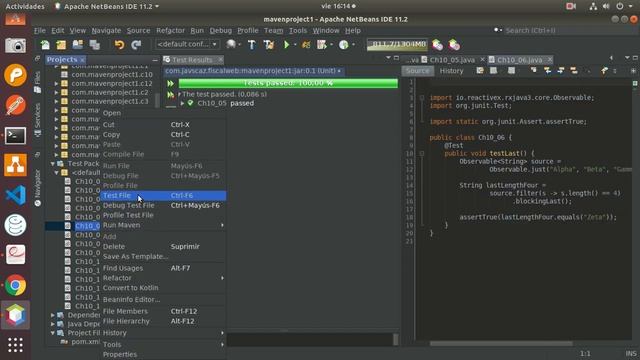Click clock showing vie 16:14
This screenshot has width=640, height=360.
tap(338, 7)
